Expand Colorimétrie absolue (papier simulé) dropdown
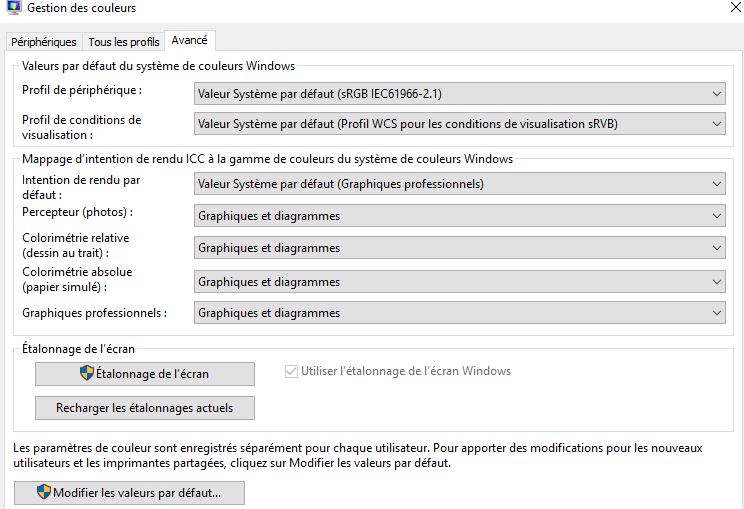The height and width of the screenshot is (509, 744). 459,282
